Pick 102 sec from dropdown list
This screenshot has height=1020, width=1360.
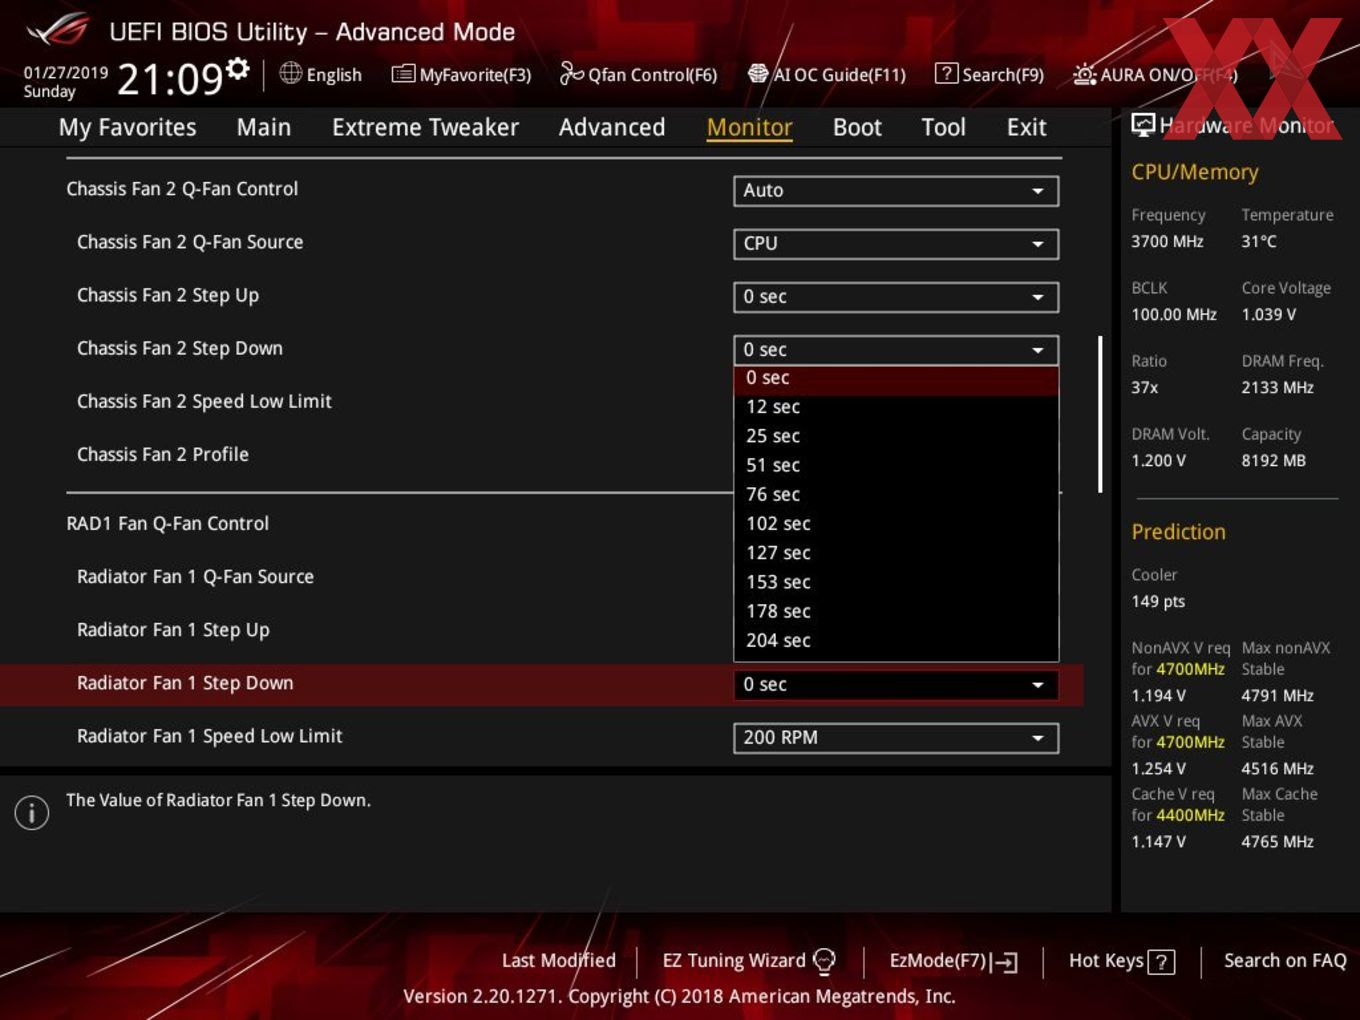pos(896,523)
